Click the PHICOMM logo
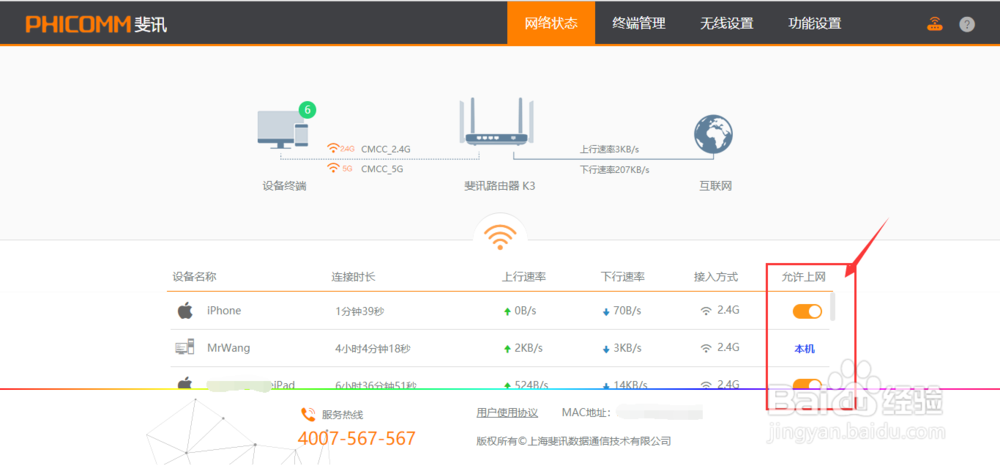Screen dimensions: 1000x466 pos(96,23)
